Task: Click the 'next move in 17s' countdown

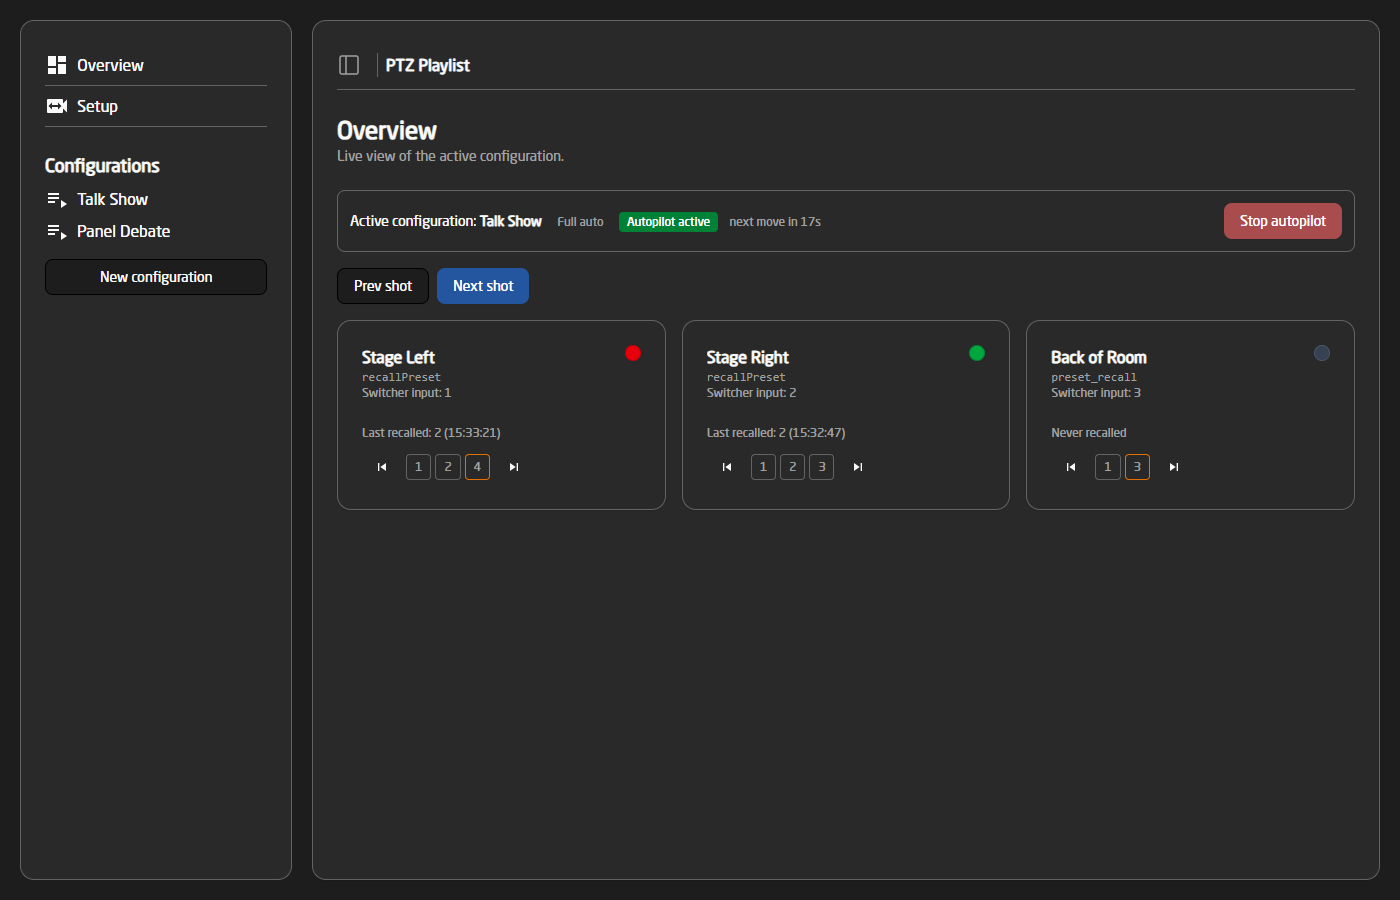Action: (x=775, y=222)
